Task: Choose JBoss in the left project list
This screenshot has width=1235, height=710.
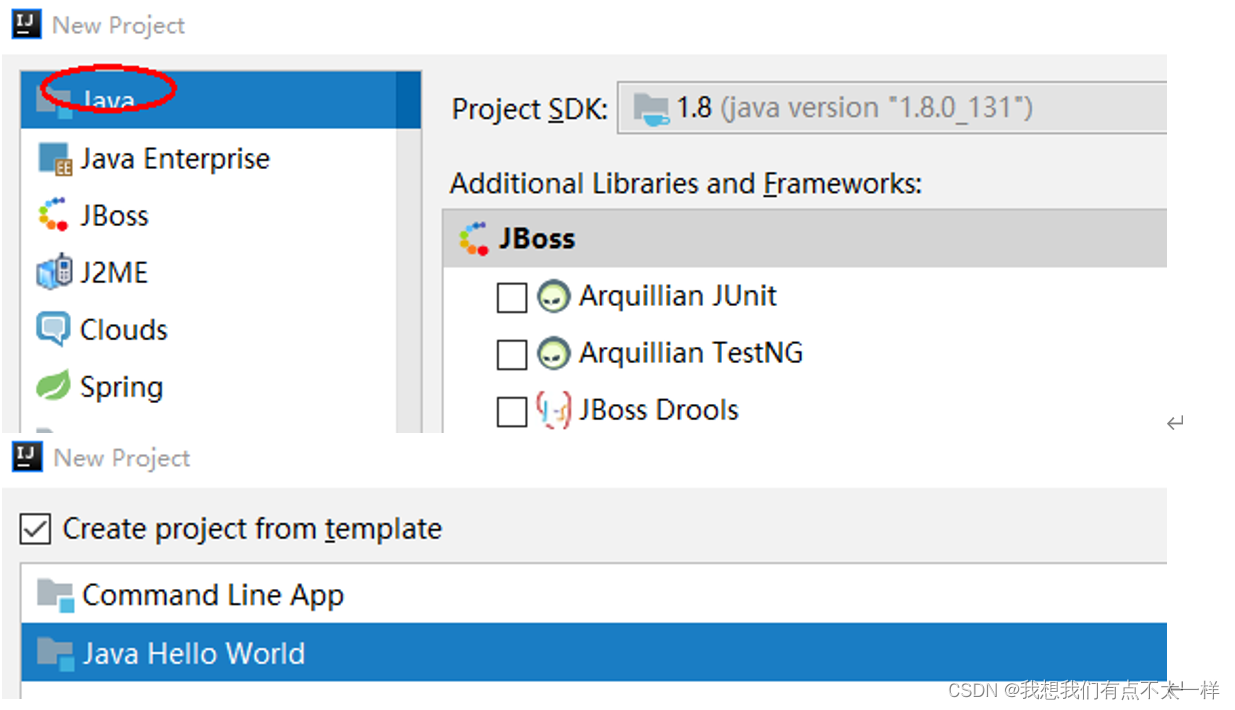Action: click(208, 215)
